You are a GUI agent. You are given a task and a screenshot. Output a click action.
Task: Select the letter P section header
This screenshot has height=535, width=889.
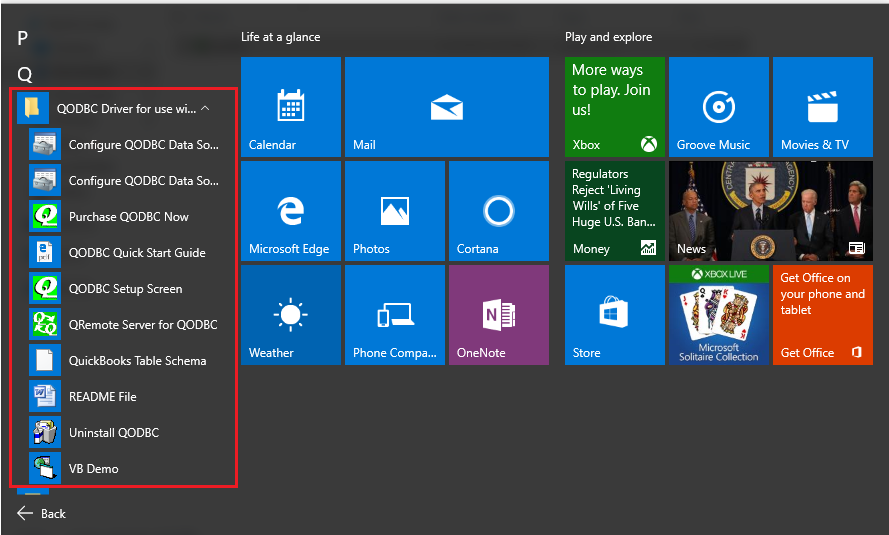tap(22, 39)
